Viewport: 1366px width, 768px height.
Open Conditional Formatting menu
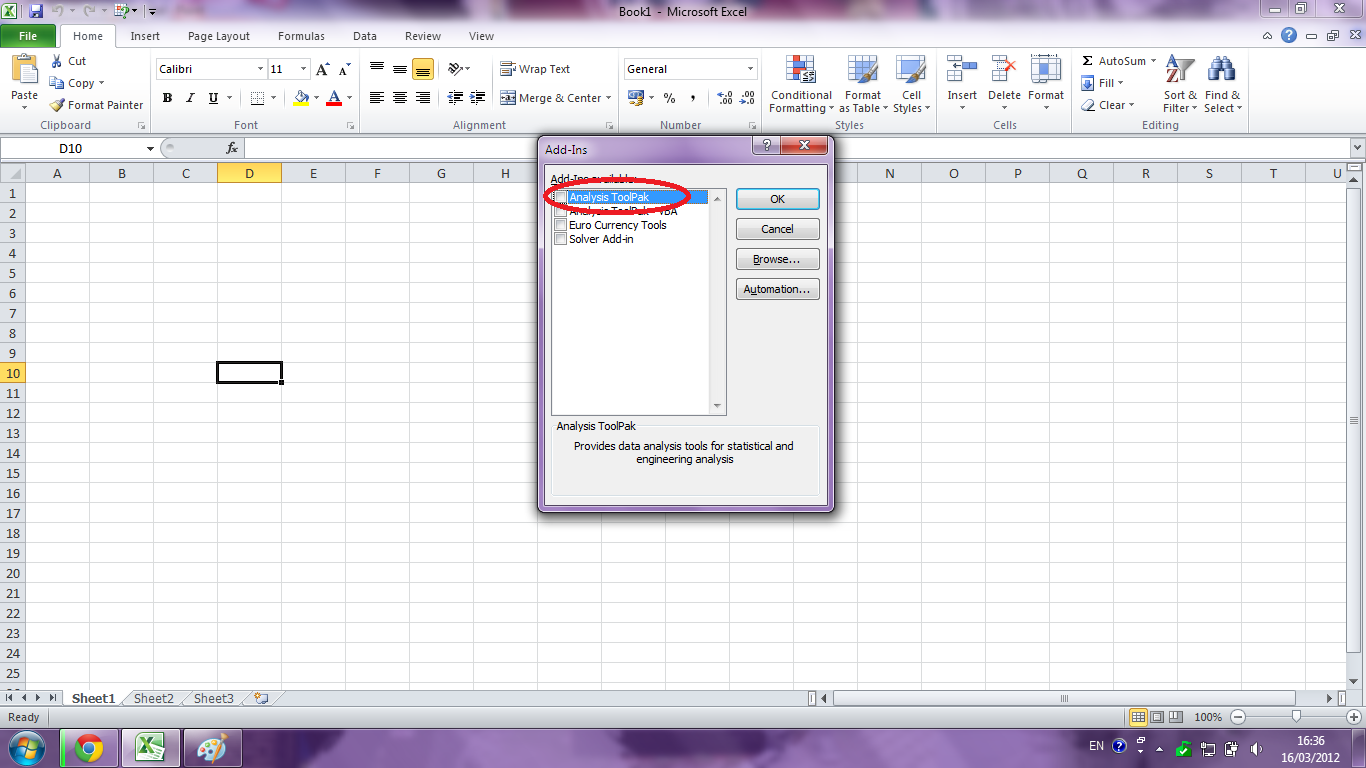pos(801,85)
